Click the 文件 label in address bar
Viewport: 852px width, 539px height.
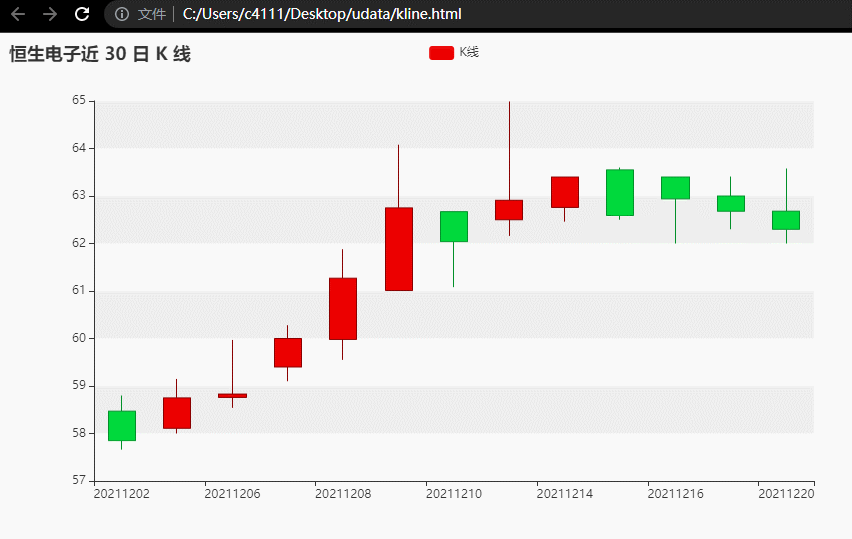152,14
